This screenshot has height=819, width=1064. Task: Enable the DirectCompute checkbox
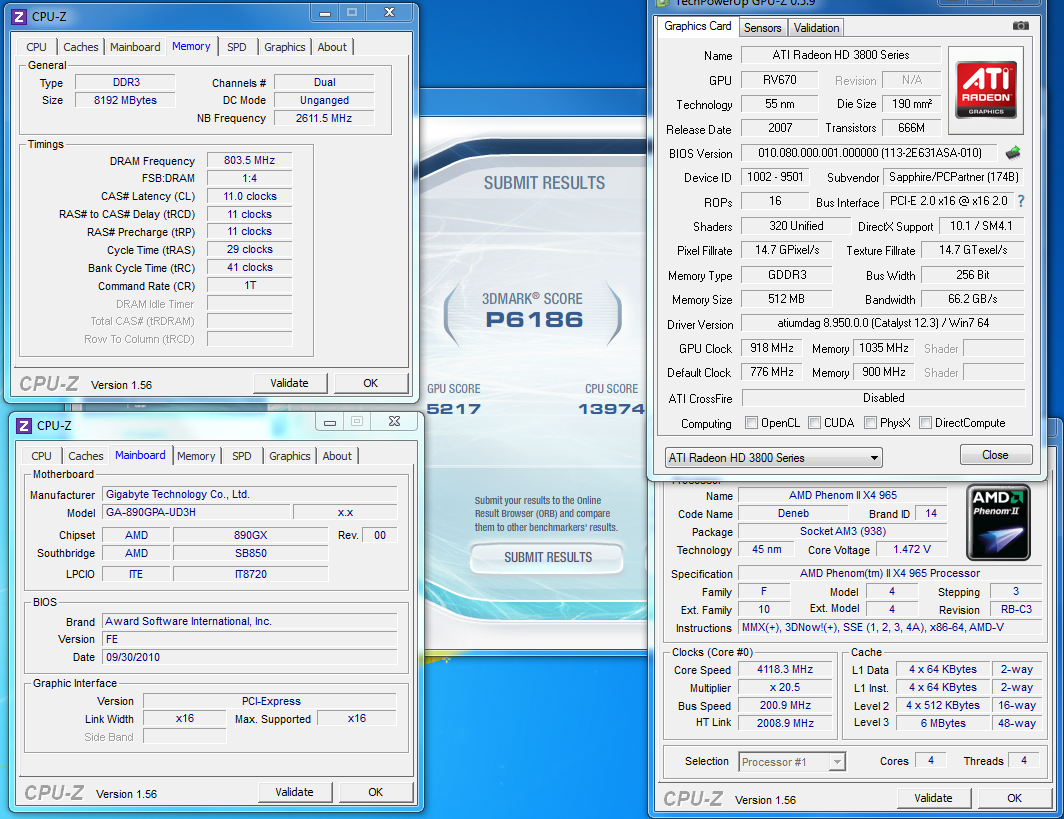click(x=925, y=423)
